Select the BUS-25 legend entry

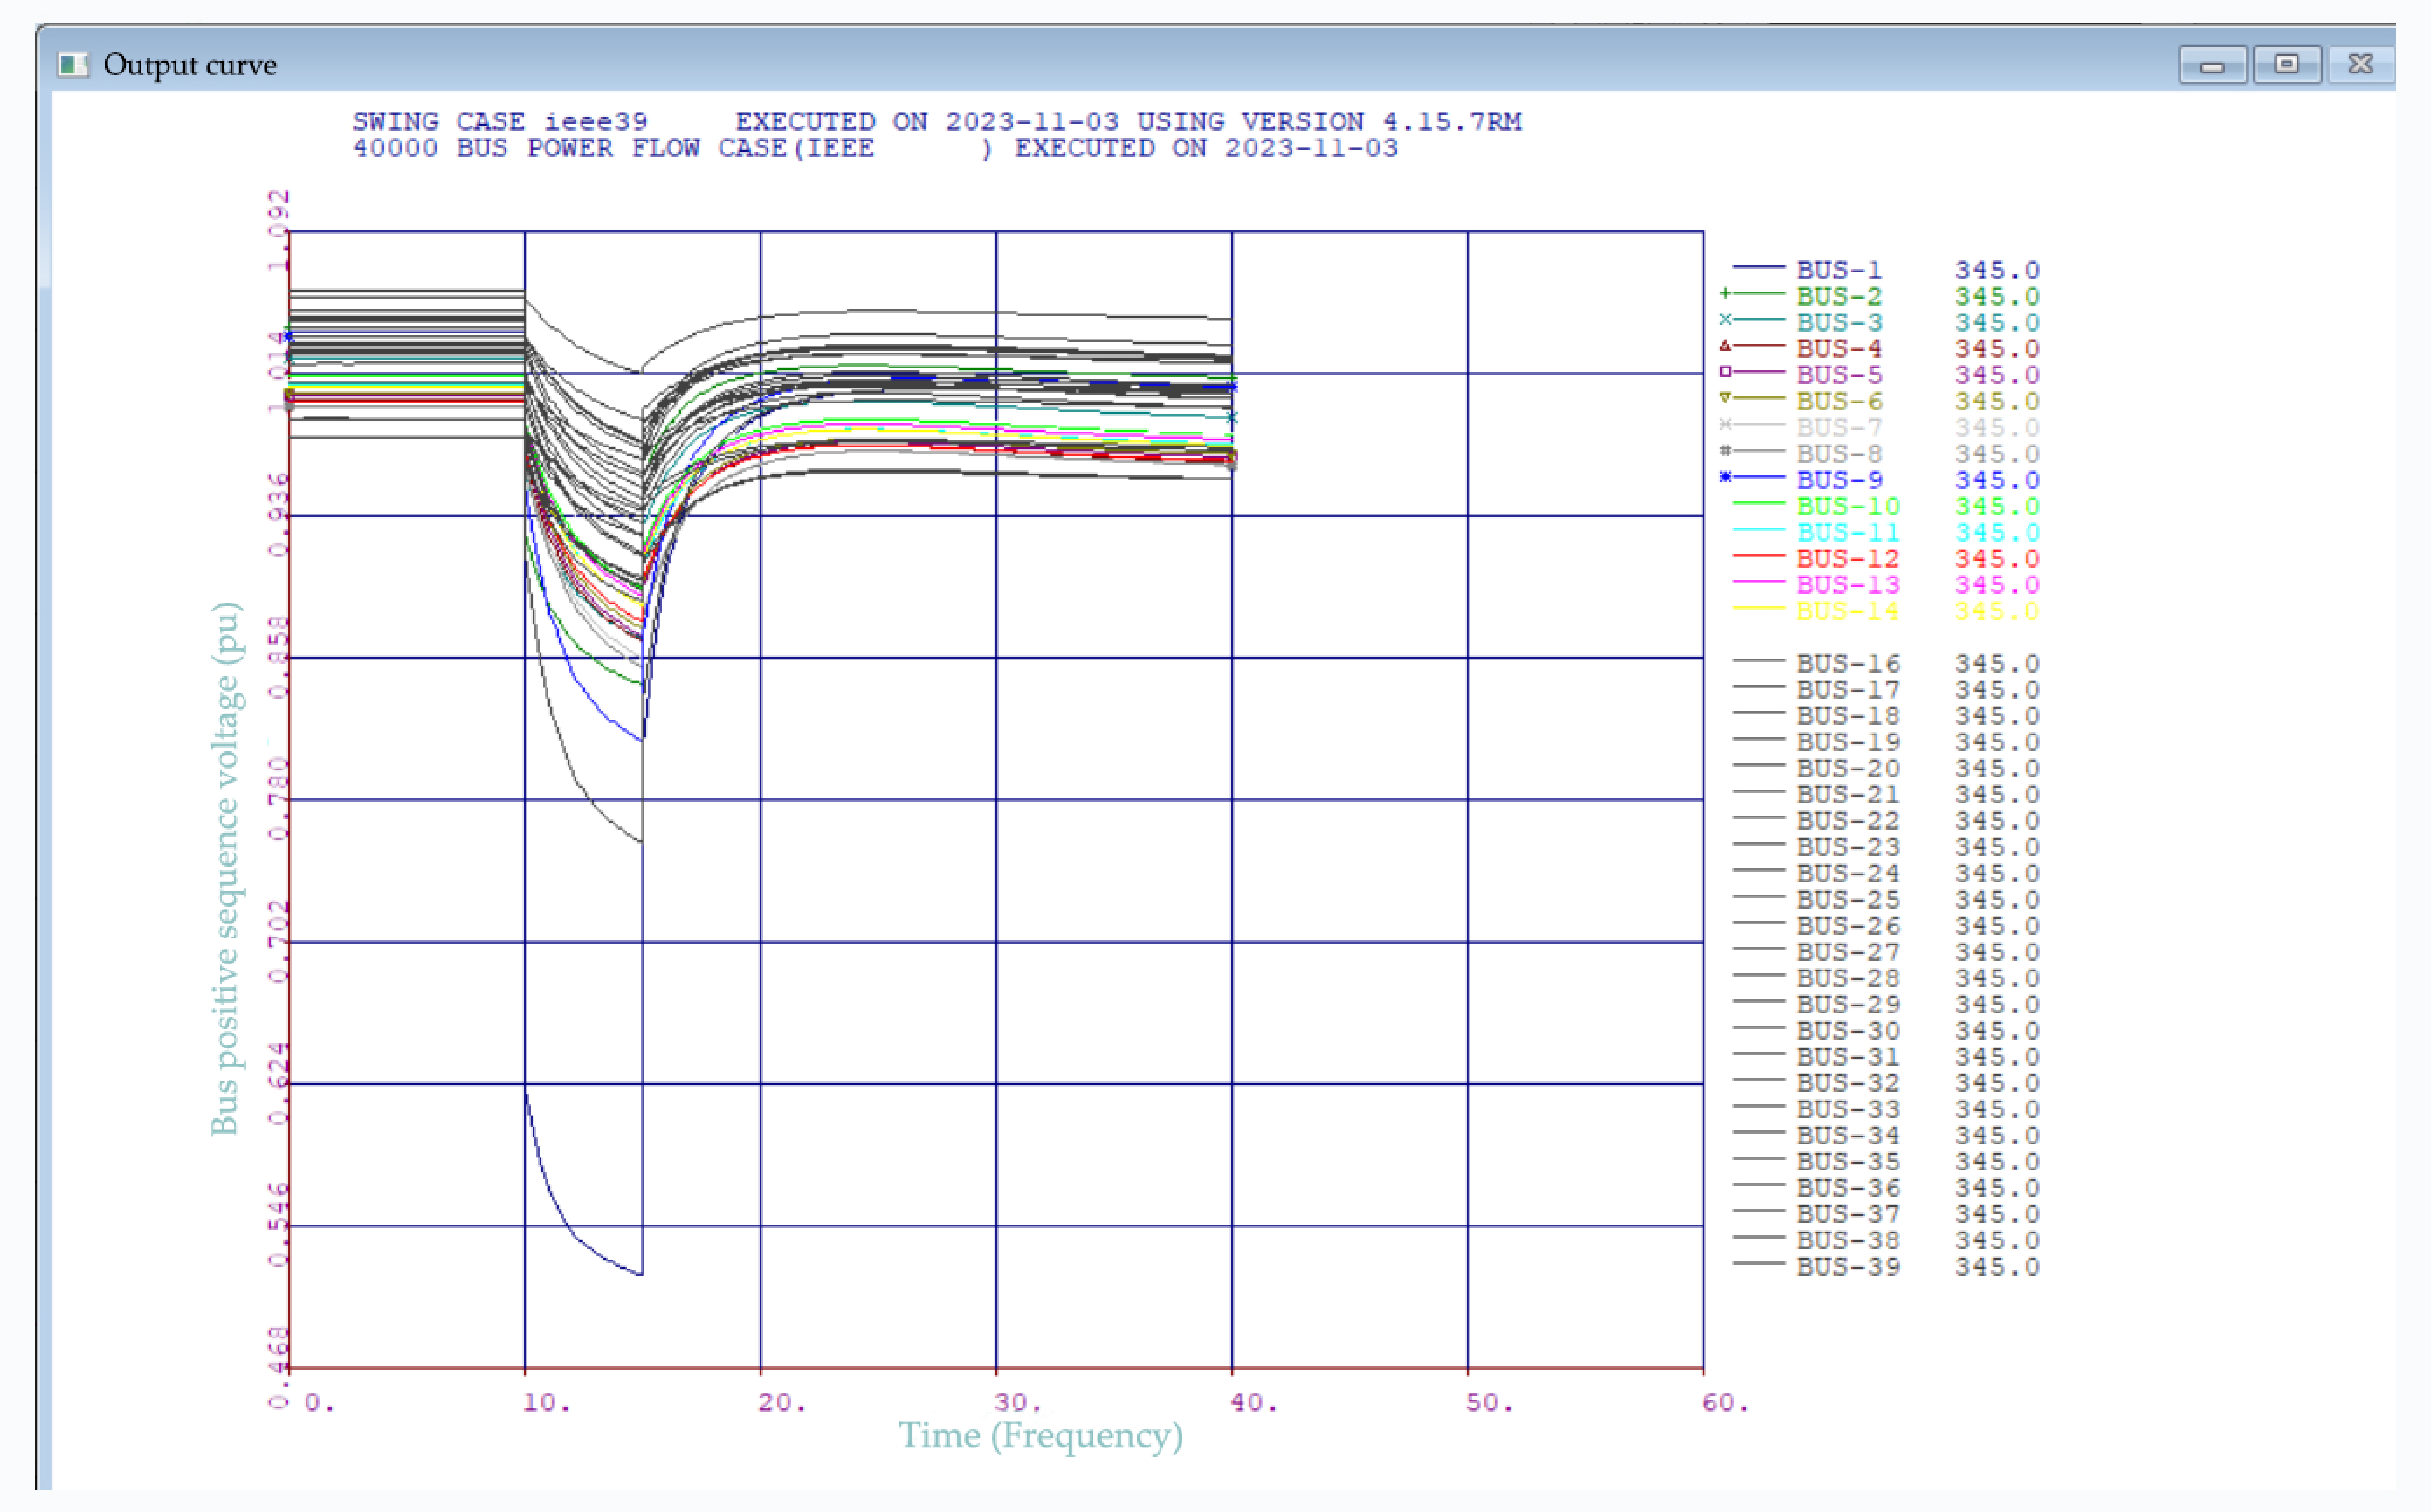[1886, 900]
